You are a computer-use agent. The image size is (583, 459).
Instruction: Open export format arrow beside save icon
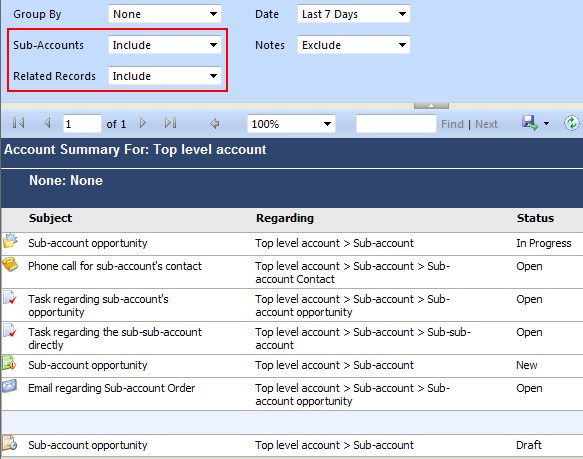tap(546, 123)
